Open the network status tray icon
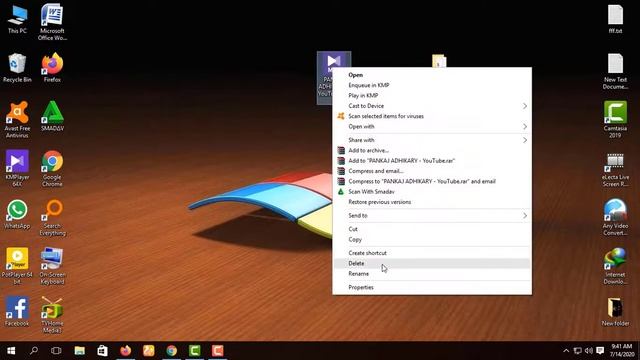The image size is (640, 360). pyautogui.click(x=578, y=351)
